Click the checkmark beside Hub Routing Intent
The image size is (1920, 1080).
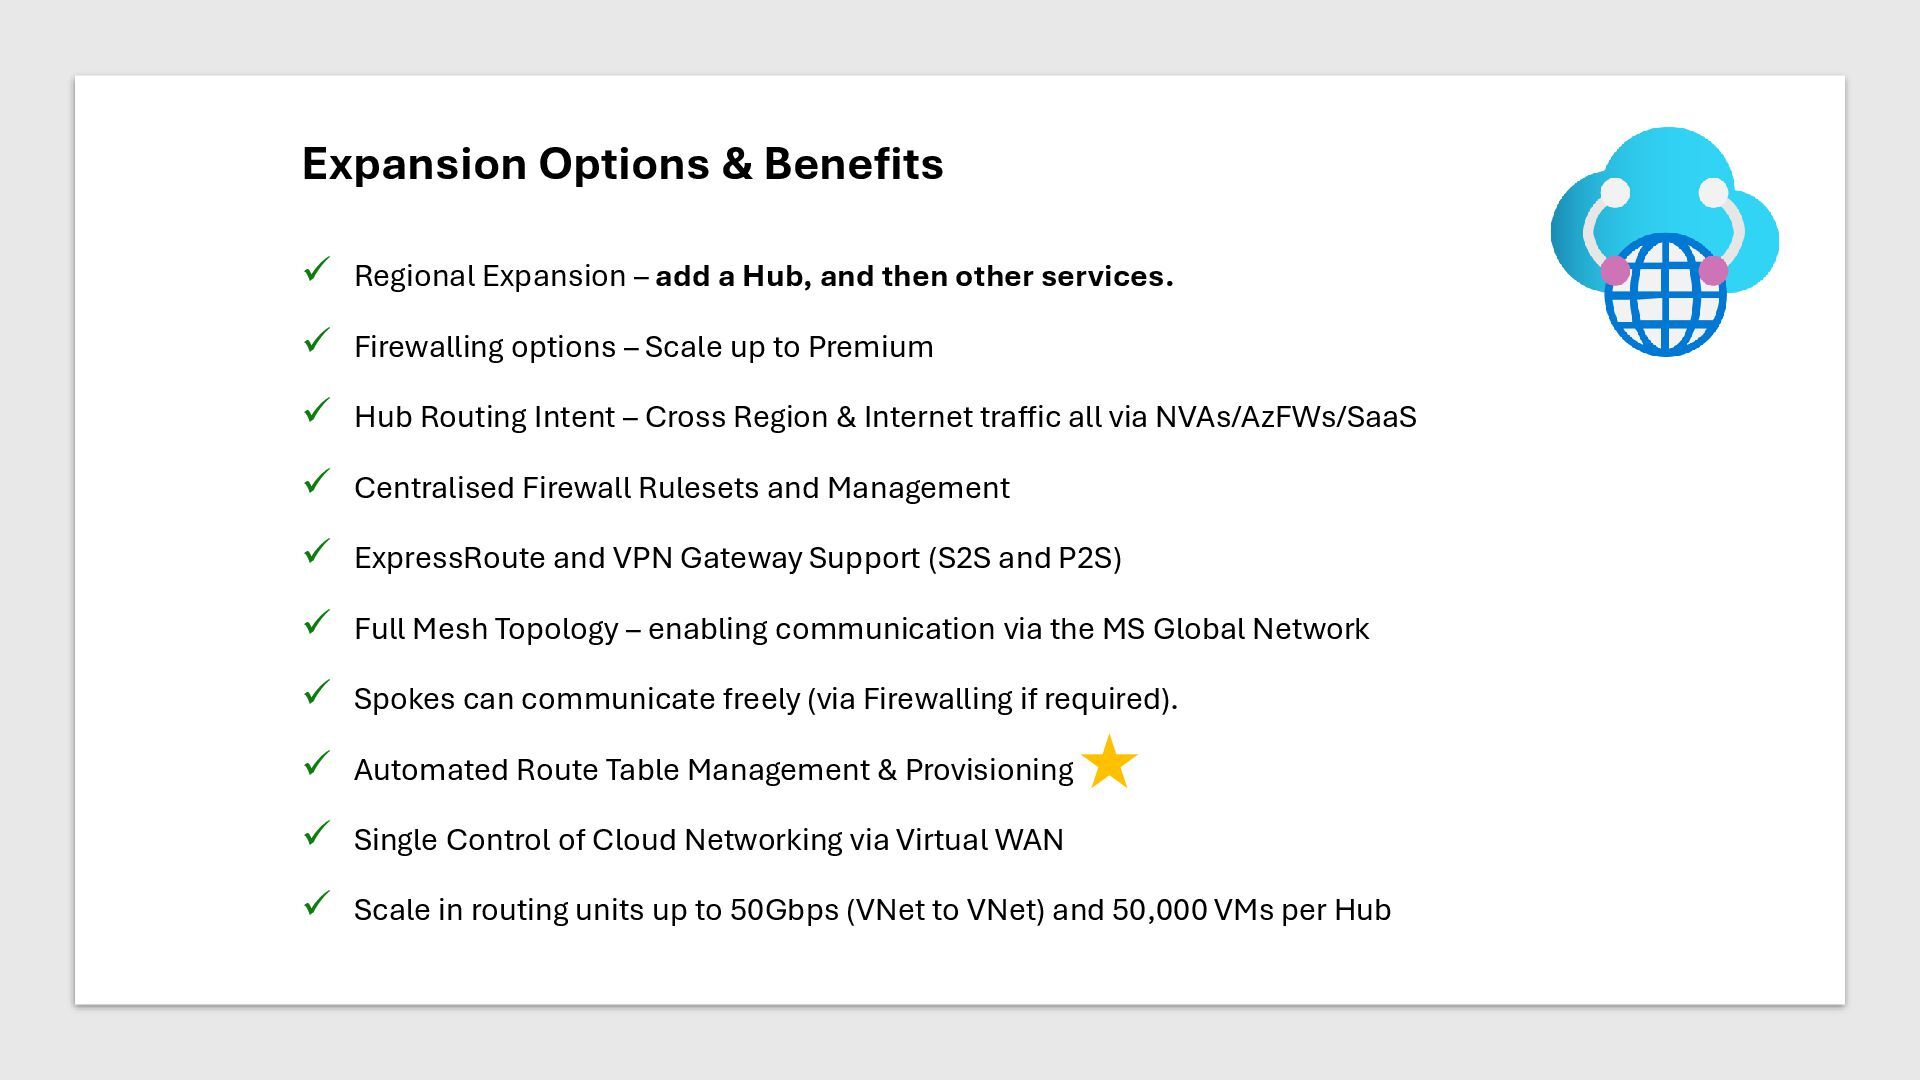(x=317, y=411)
